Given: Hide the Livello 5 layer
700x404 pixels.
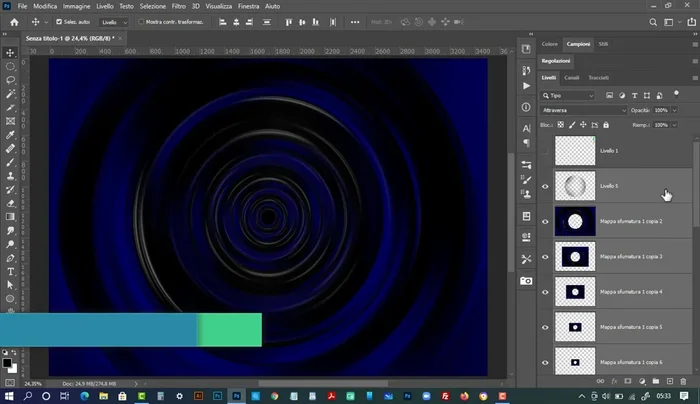Looking at the screenshot, I should [545, 186].
